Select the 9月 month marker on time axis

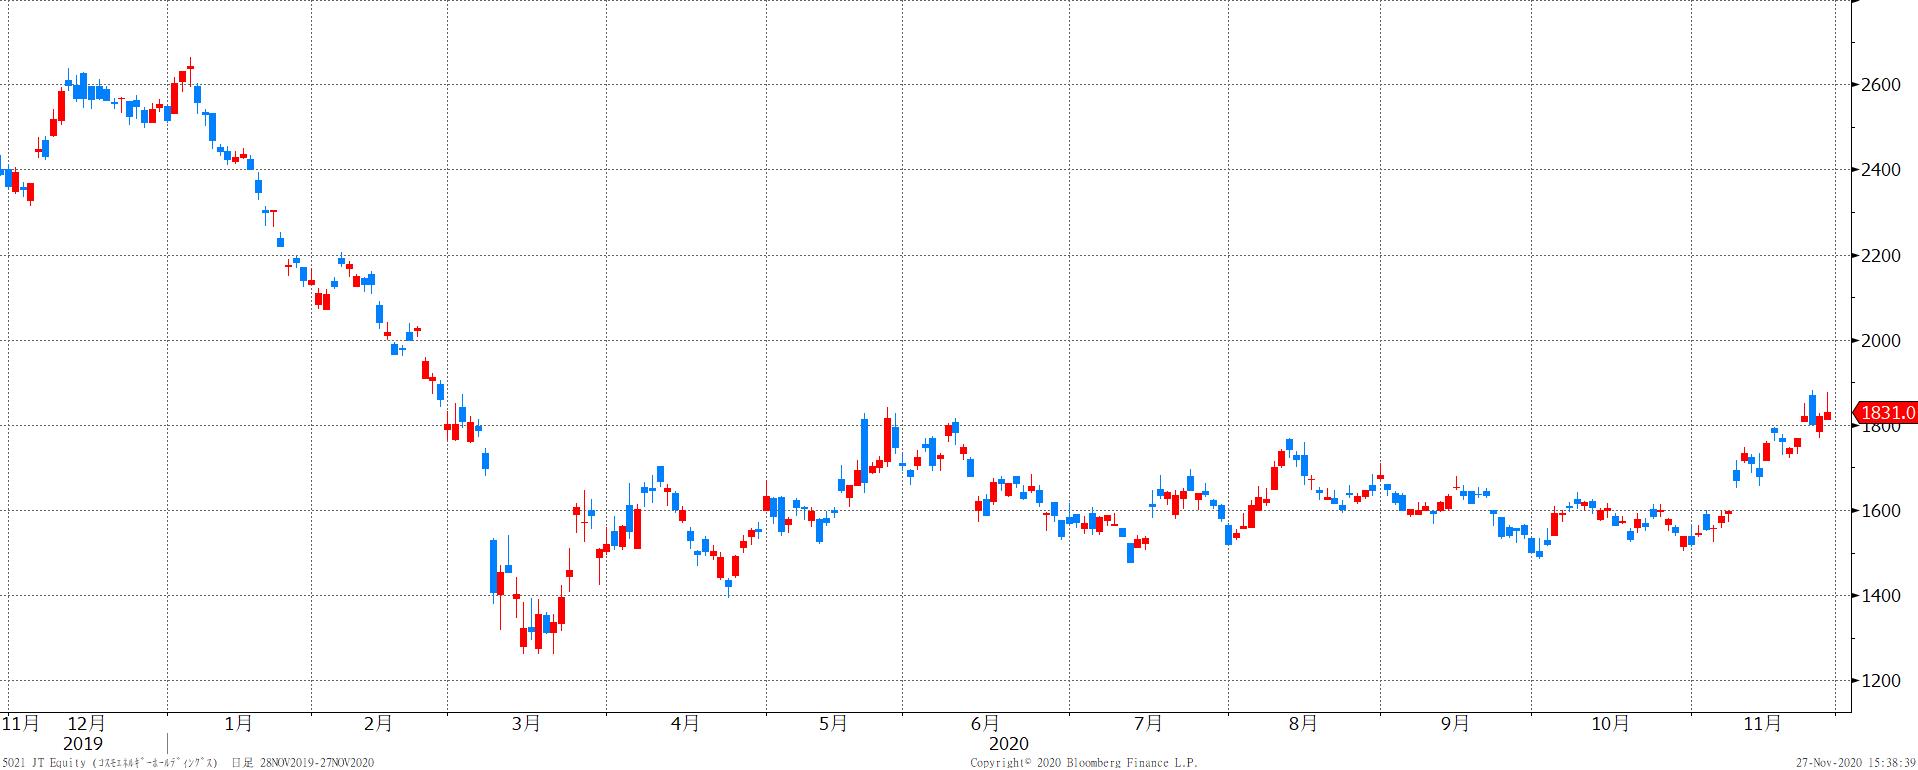pos(1456,724)
